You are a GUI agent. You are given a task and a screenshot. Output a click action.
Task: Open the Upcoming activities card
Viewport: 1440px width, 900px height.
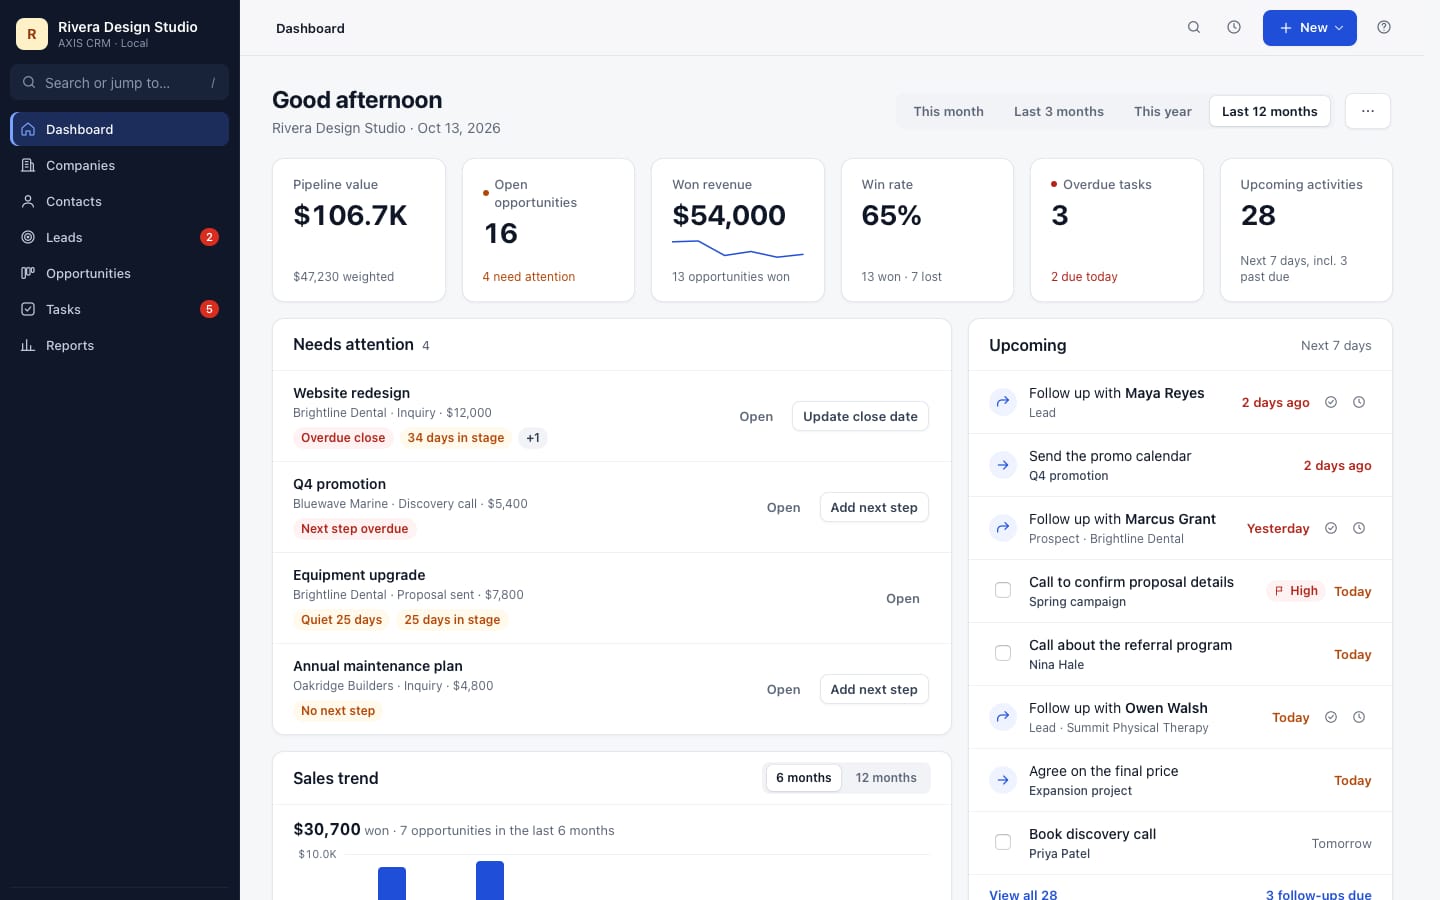[x=1306, y=230]
